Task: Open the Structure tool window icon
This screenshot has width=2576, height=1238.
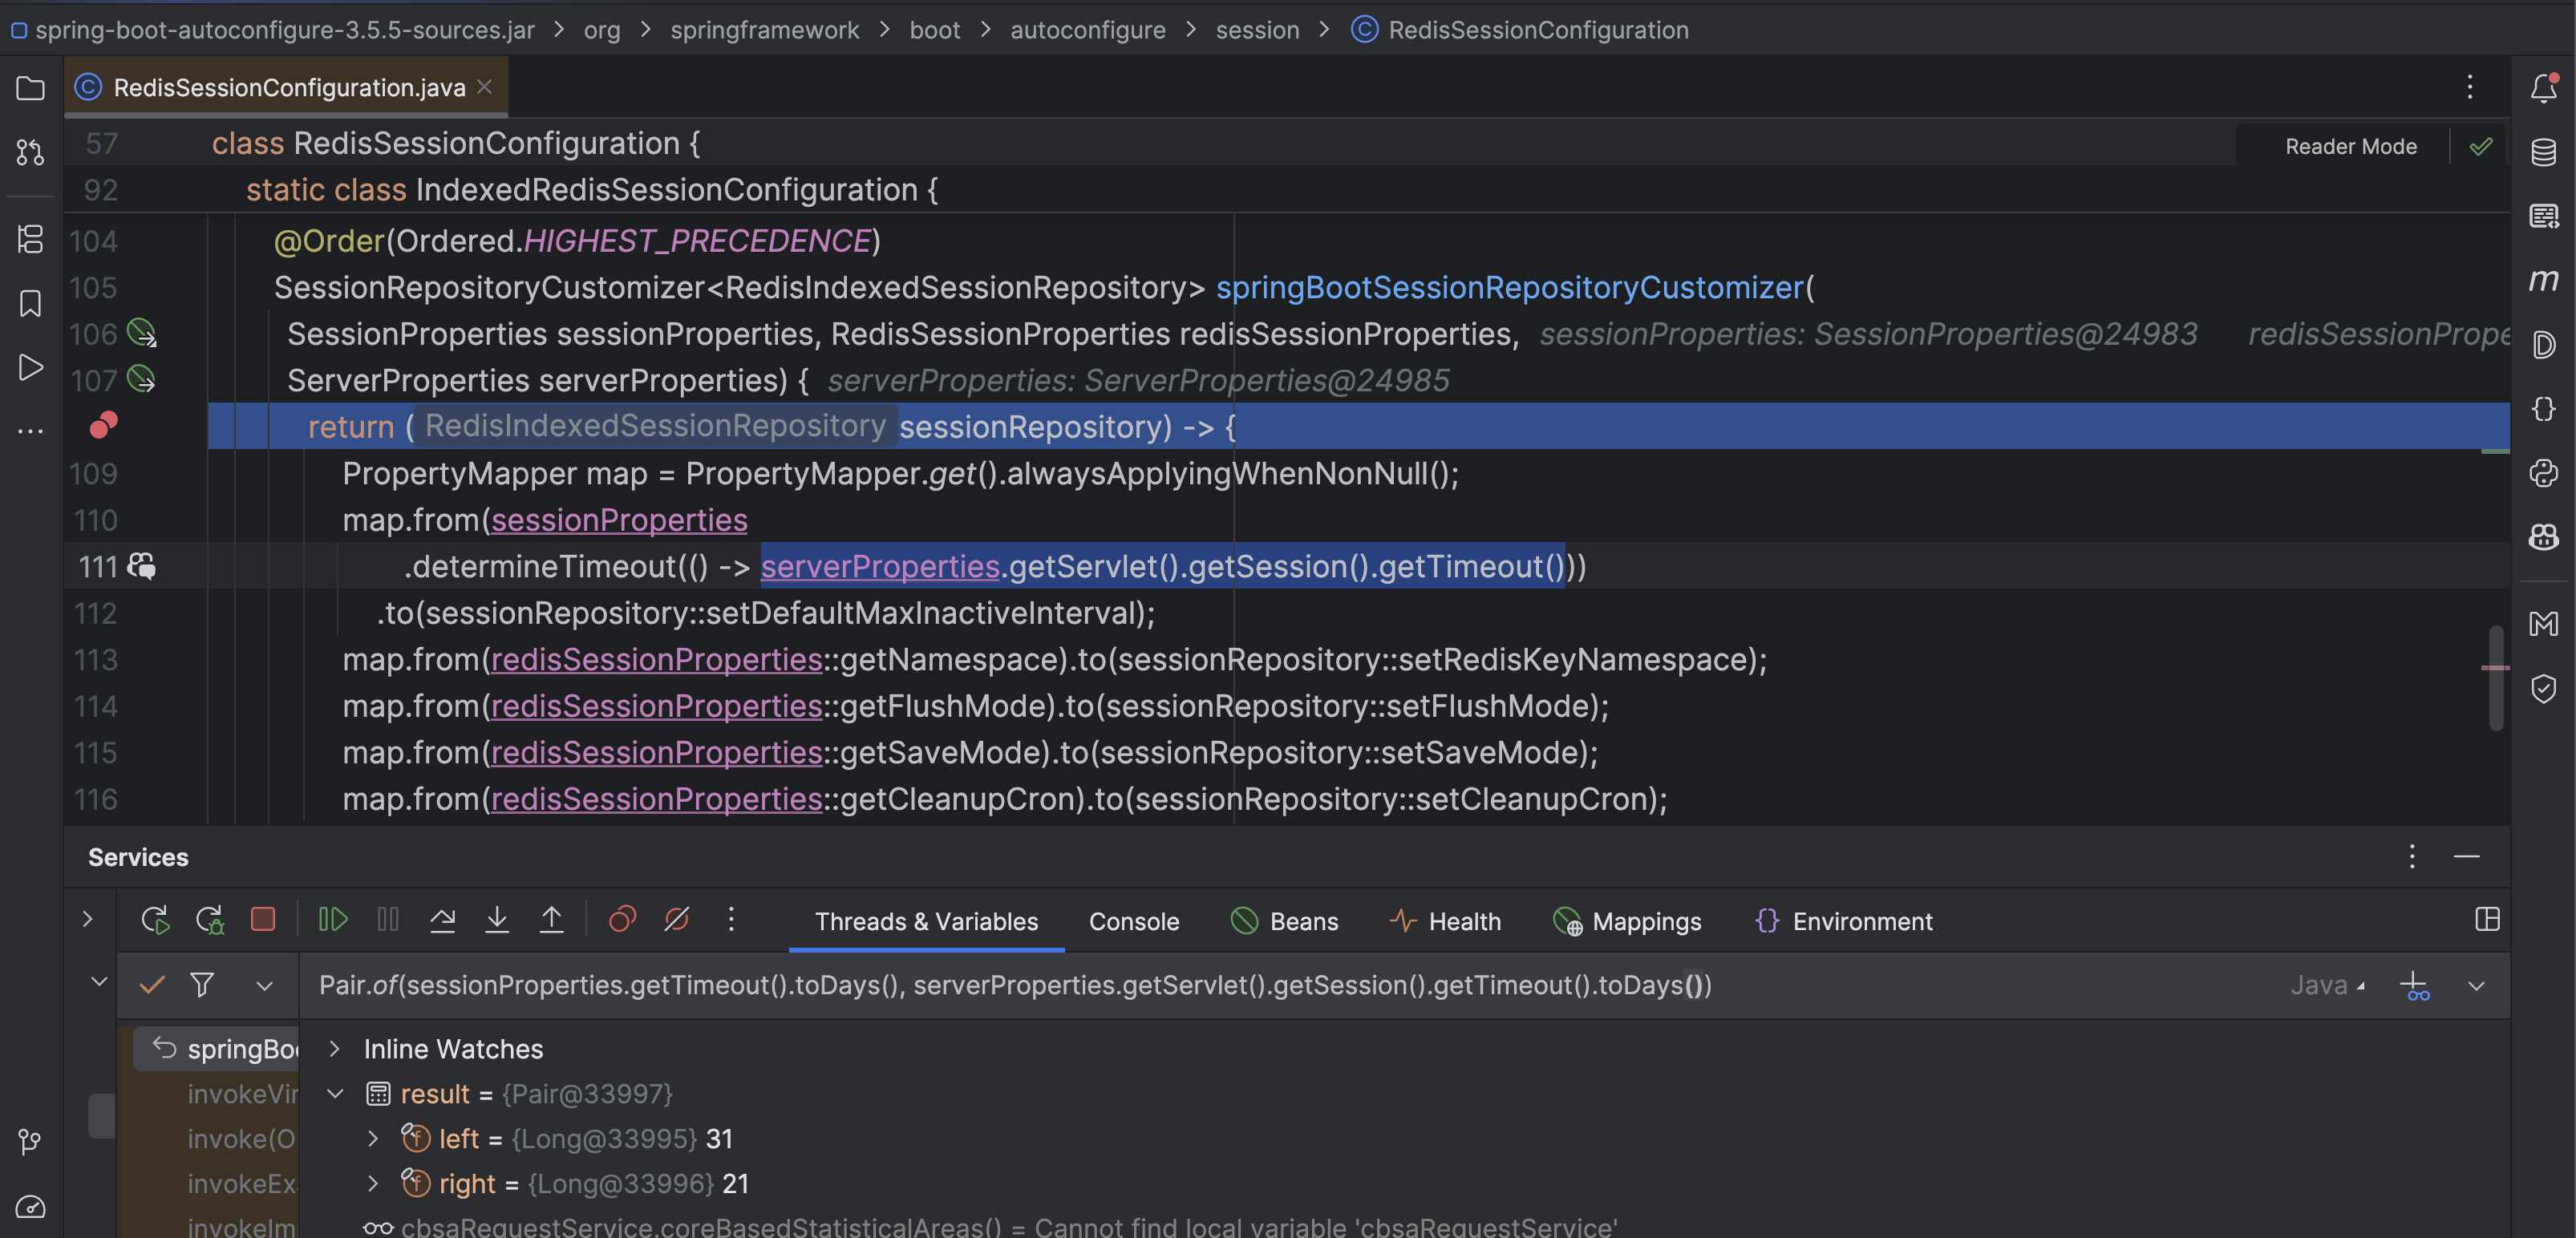Action: 30,239
